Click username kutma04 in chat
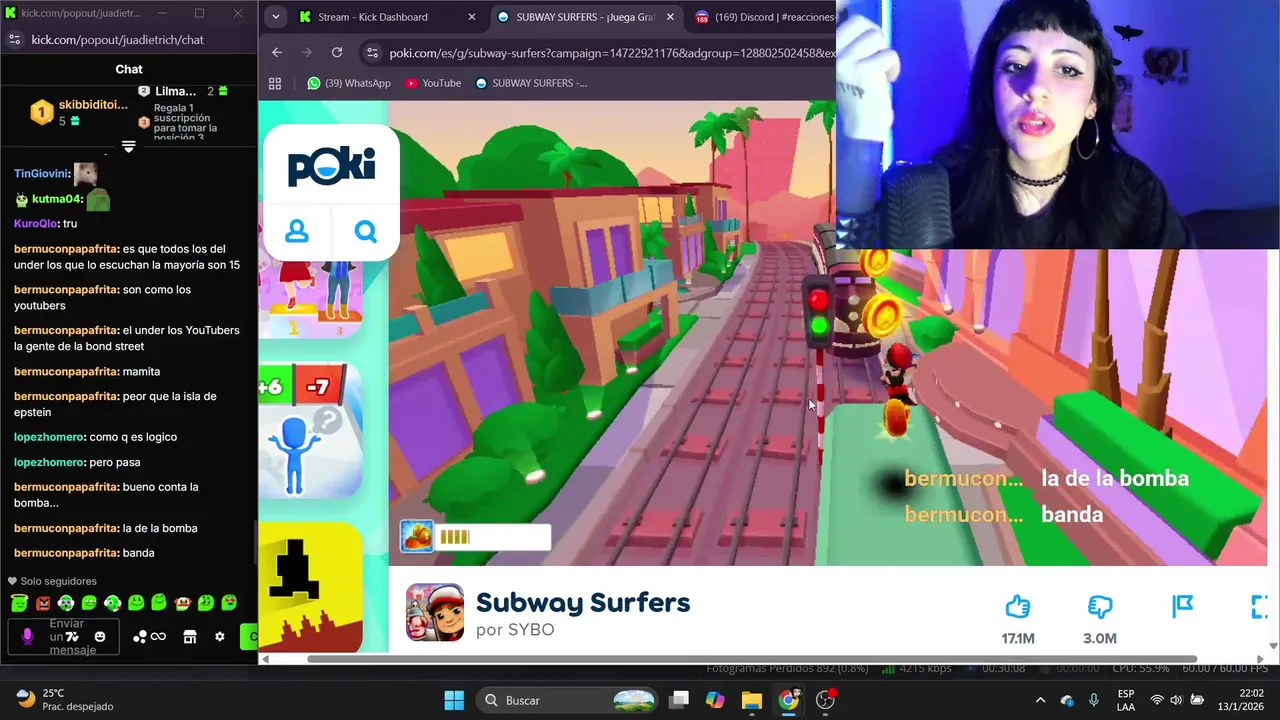This screenshot has width=1280, height=720. [57, 200]
